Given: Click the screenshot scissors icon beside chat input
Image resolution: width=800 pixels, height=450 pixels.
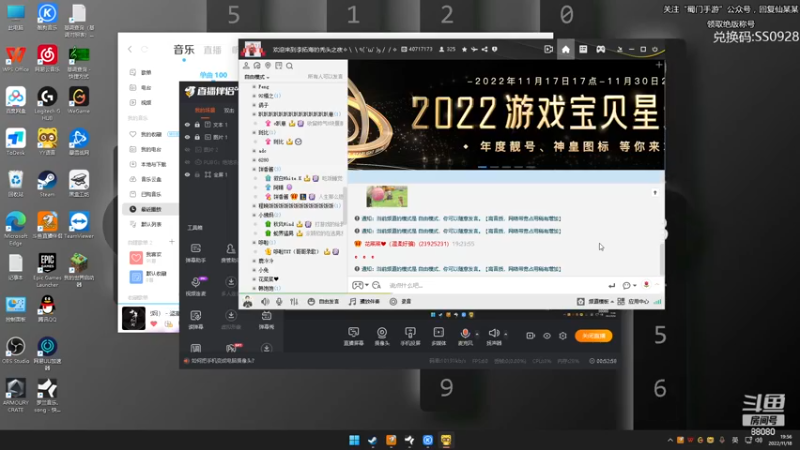Looking at the screenshot, I should coord(377,285).
